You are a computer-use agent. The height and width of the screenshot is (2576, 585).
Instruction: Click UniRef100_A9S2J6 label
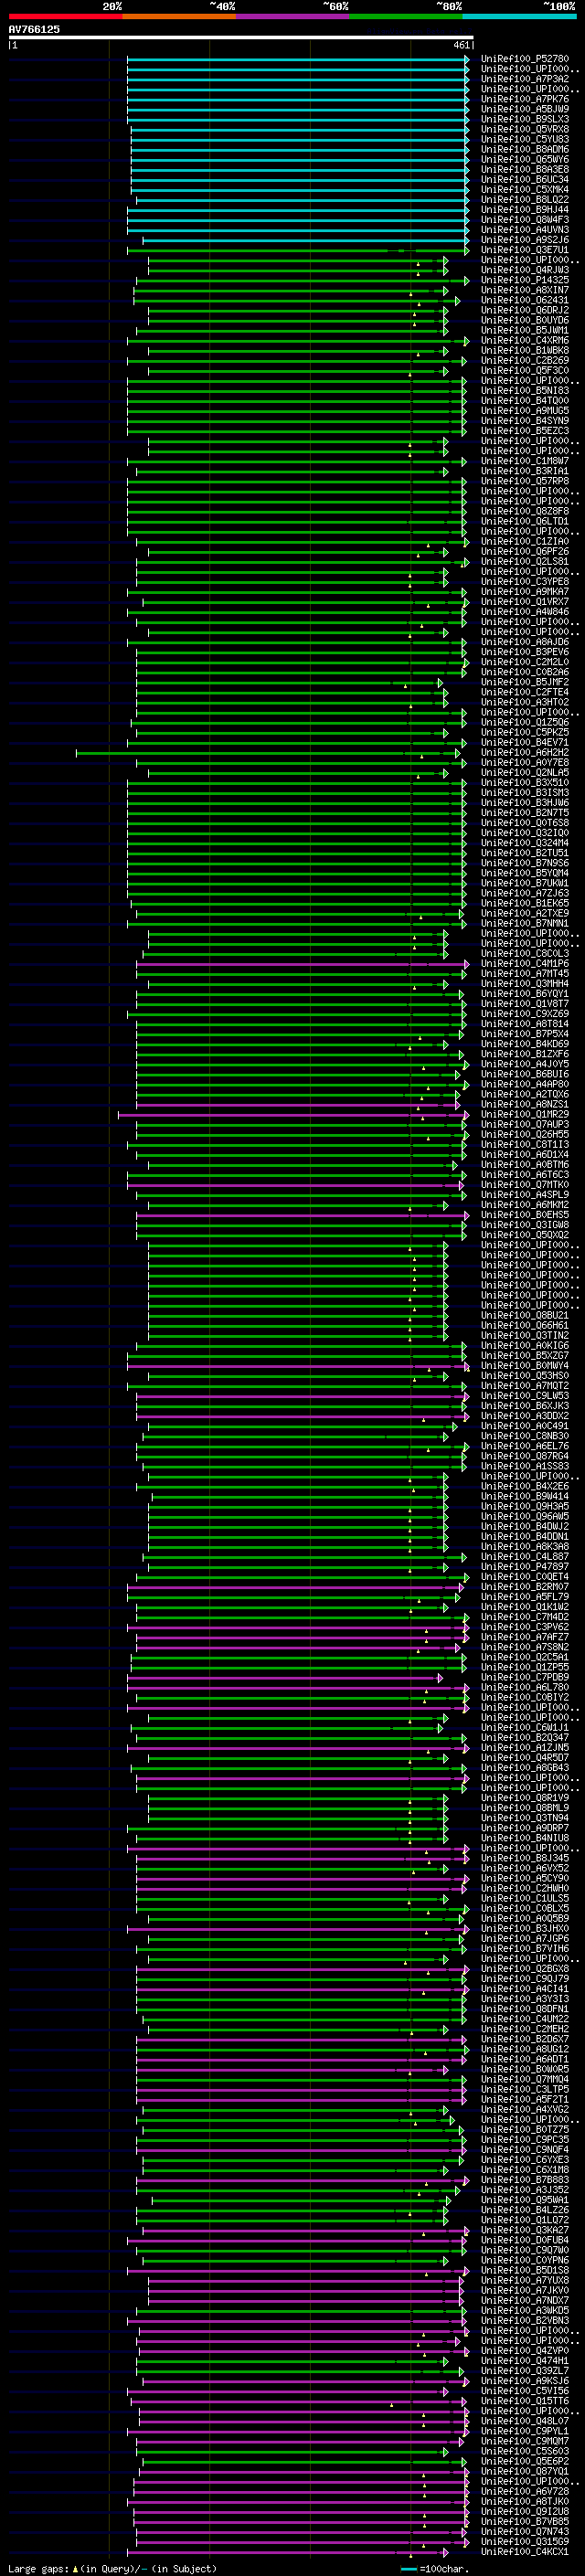[x=525, y=240]
